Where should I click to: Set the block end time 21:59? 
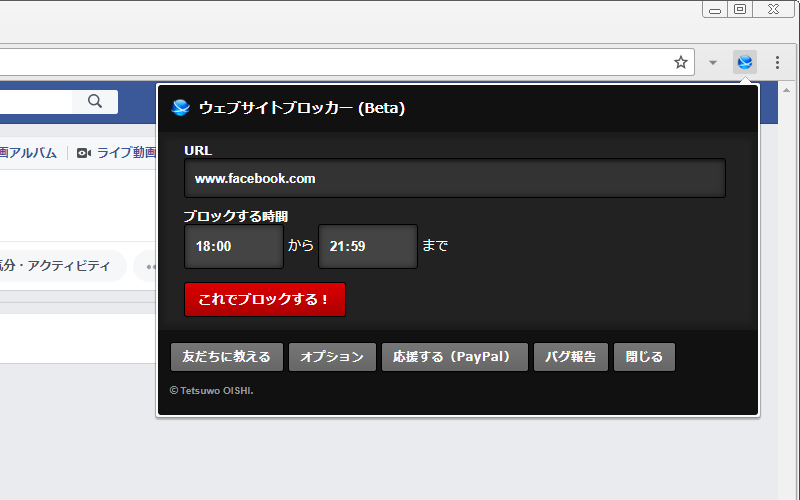click(368, 246)
